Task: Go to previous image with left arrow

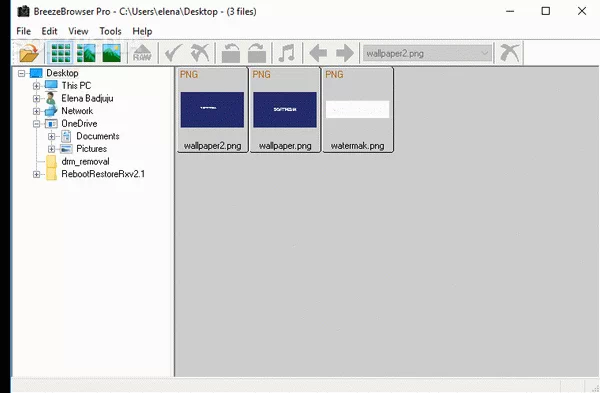Action: pos(318,53)
